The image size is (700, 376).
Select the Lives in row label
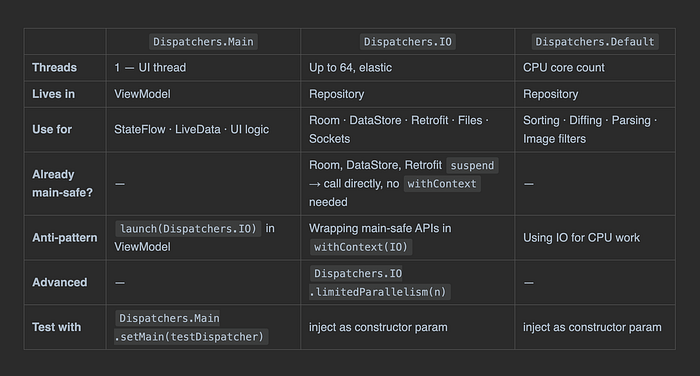coord(54,94)
